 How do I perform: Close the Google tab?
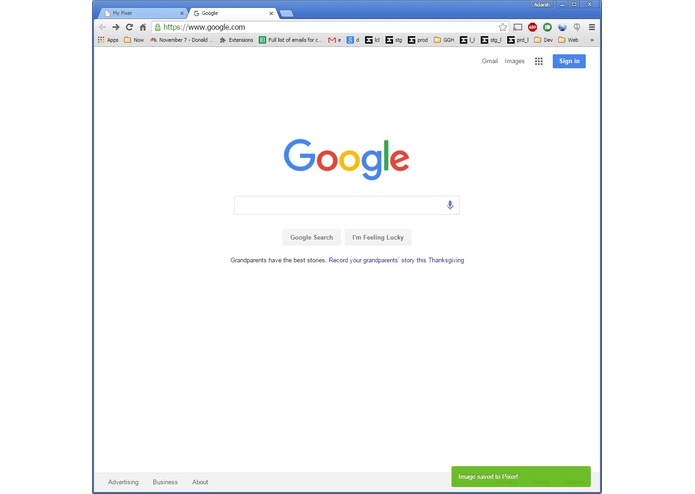click(271, 13)
